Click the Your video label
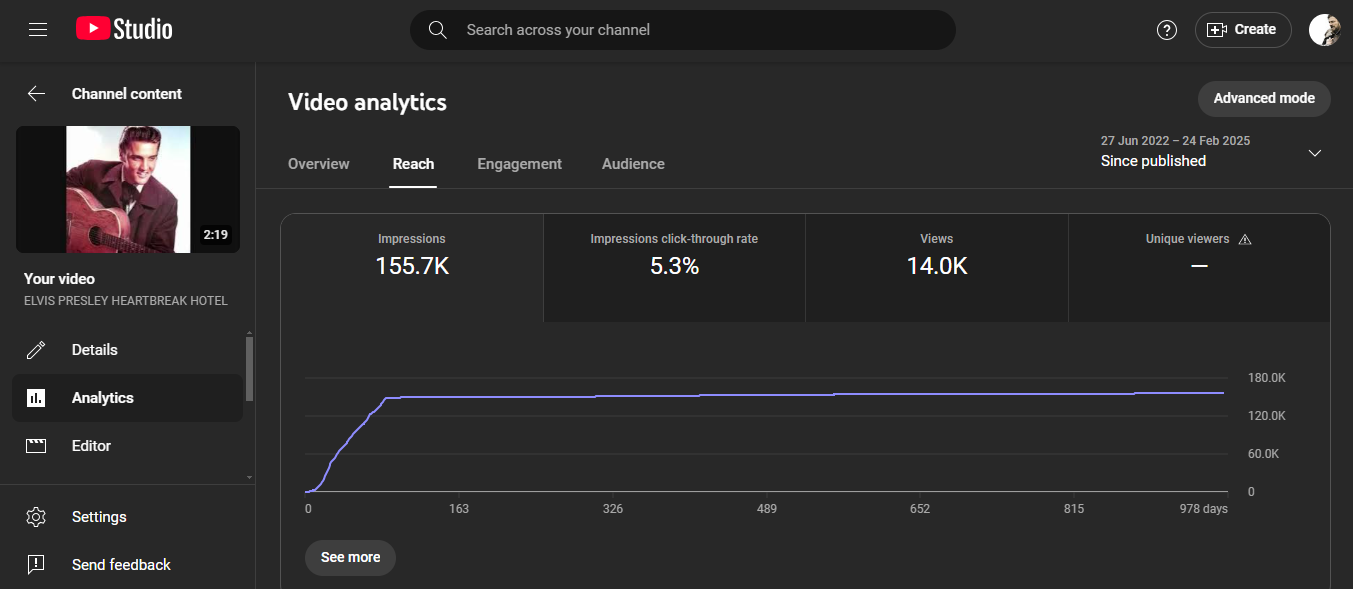The width and height of the screenshot is (1353, 589). coord(59,279)
